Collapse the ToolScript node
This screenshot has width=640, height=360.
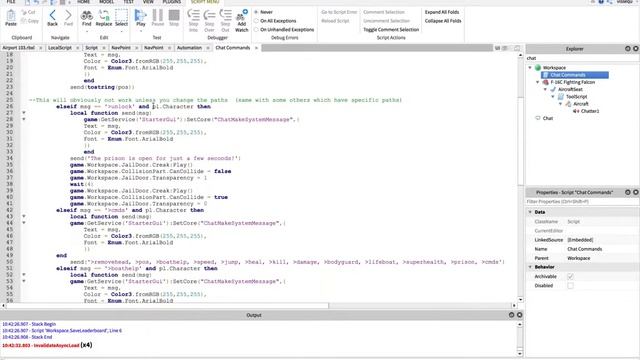(x=553, y=96)
